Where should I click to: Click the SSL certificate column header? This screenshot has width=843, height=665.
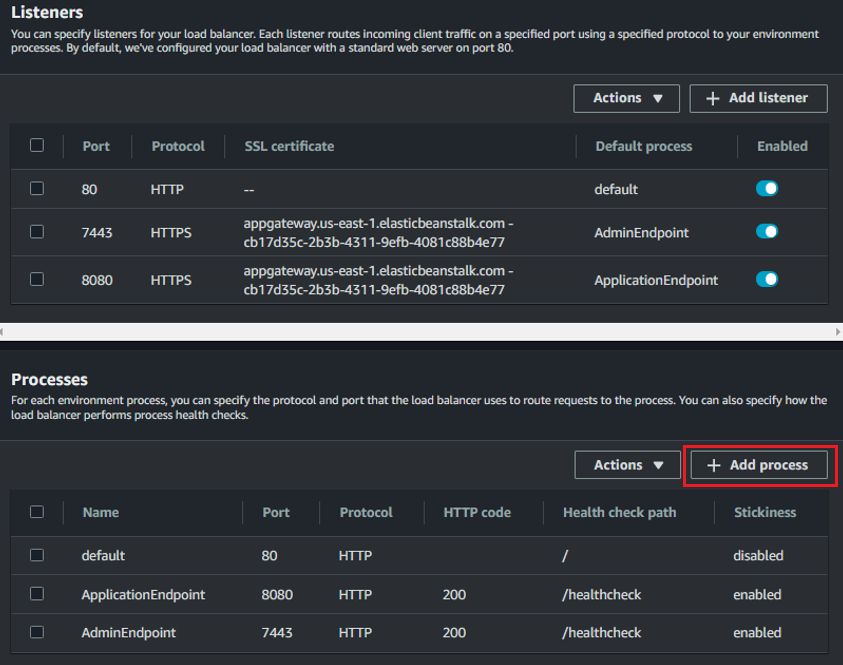[x=289, y=146]
